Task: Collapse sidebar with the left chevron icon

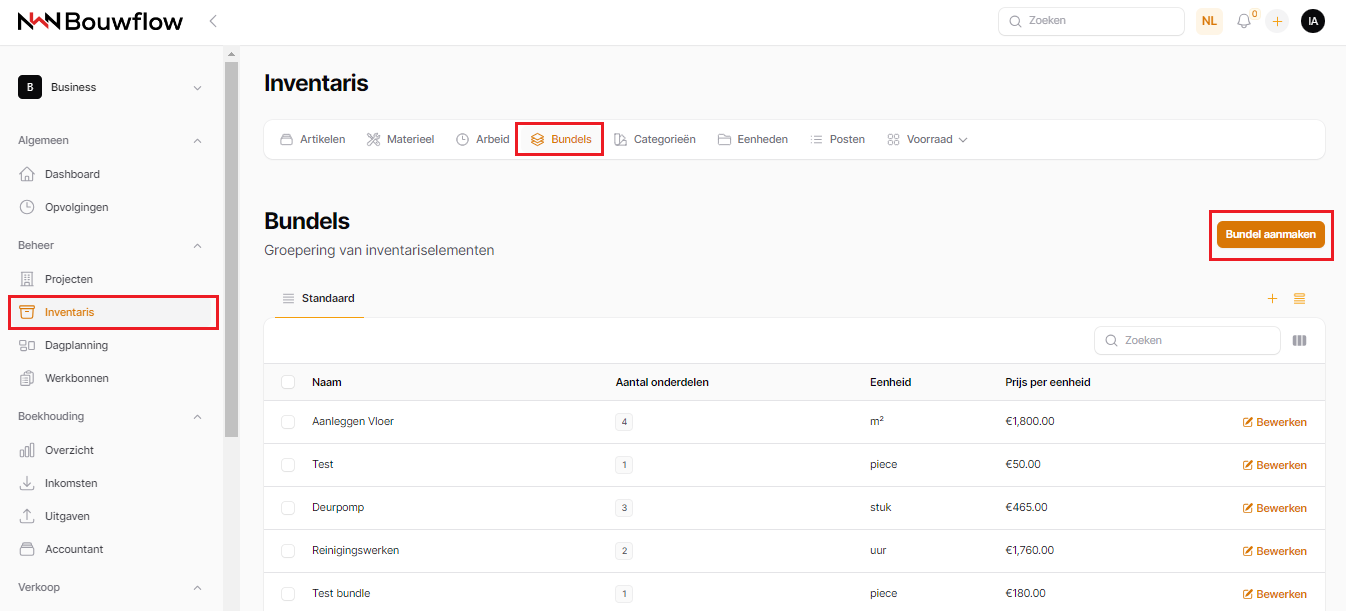Action: pos(213,21)
